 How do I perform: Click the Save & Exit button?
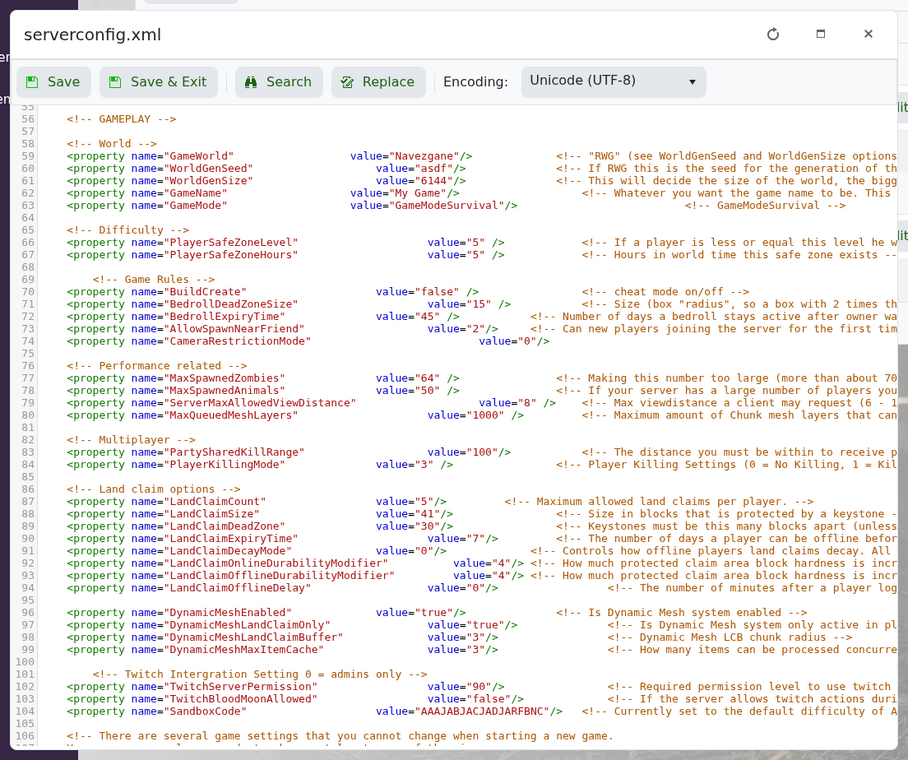pos(158,82)
